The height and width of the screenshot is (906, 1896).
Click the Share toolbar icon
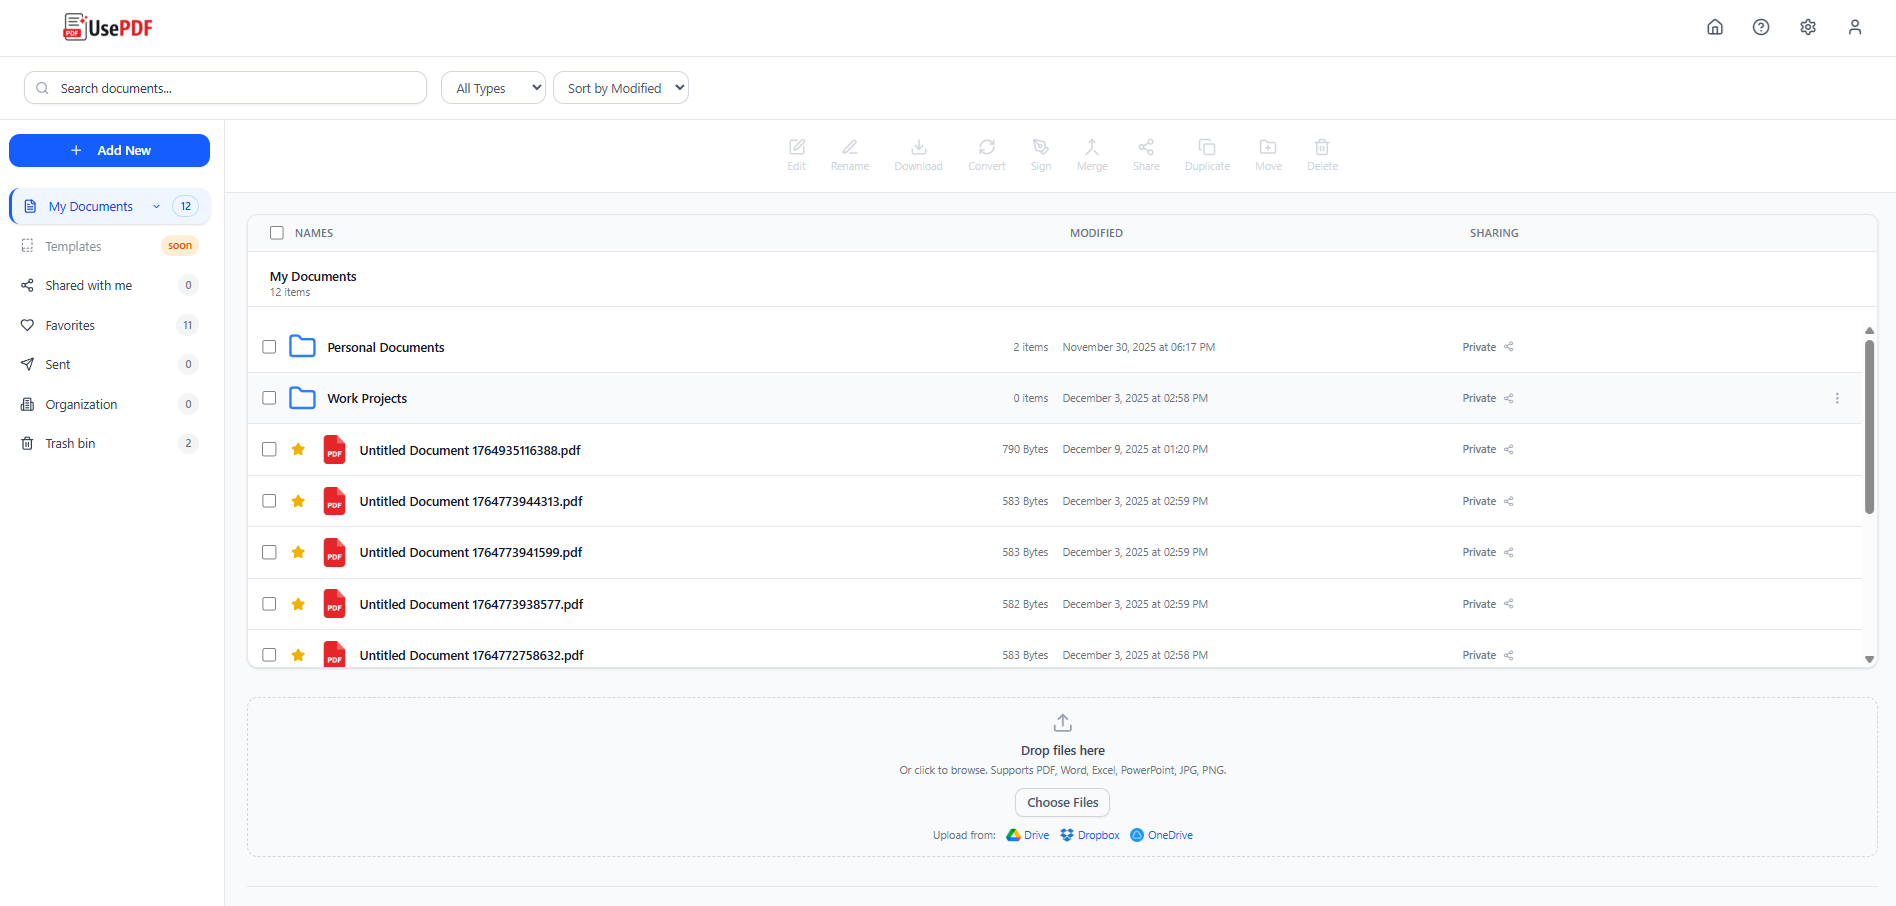(1146, 154)
